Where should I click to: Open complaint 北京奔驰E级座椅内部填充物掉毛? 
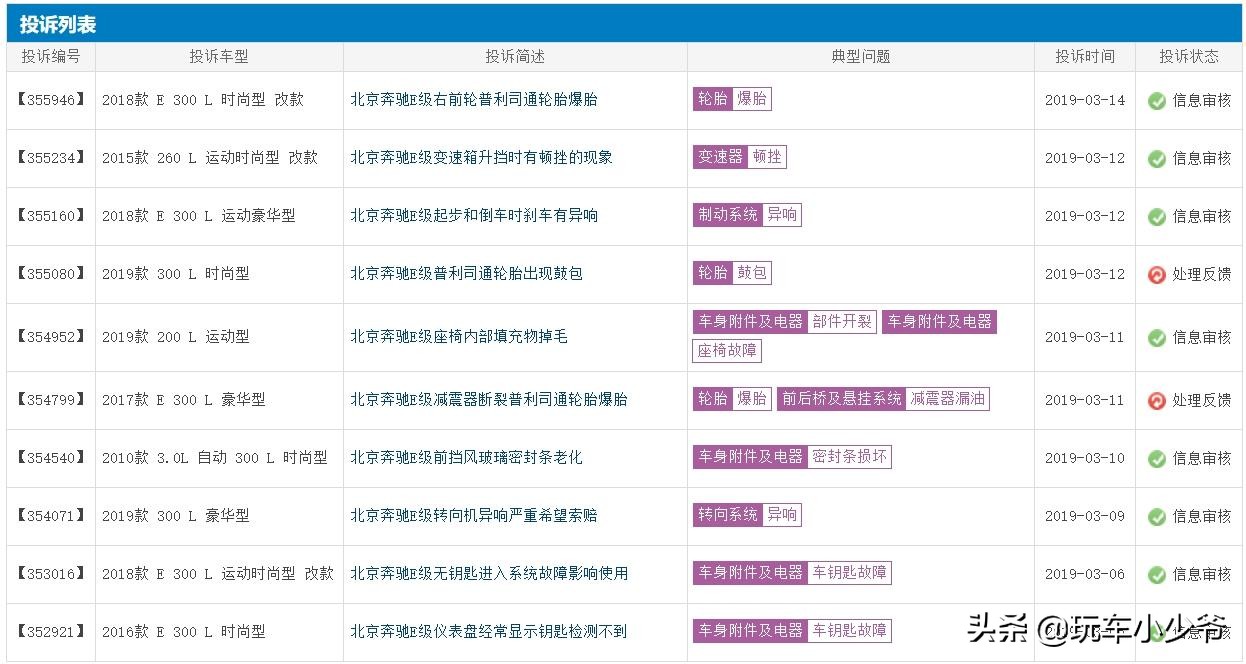coord(459,337)
